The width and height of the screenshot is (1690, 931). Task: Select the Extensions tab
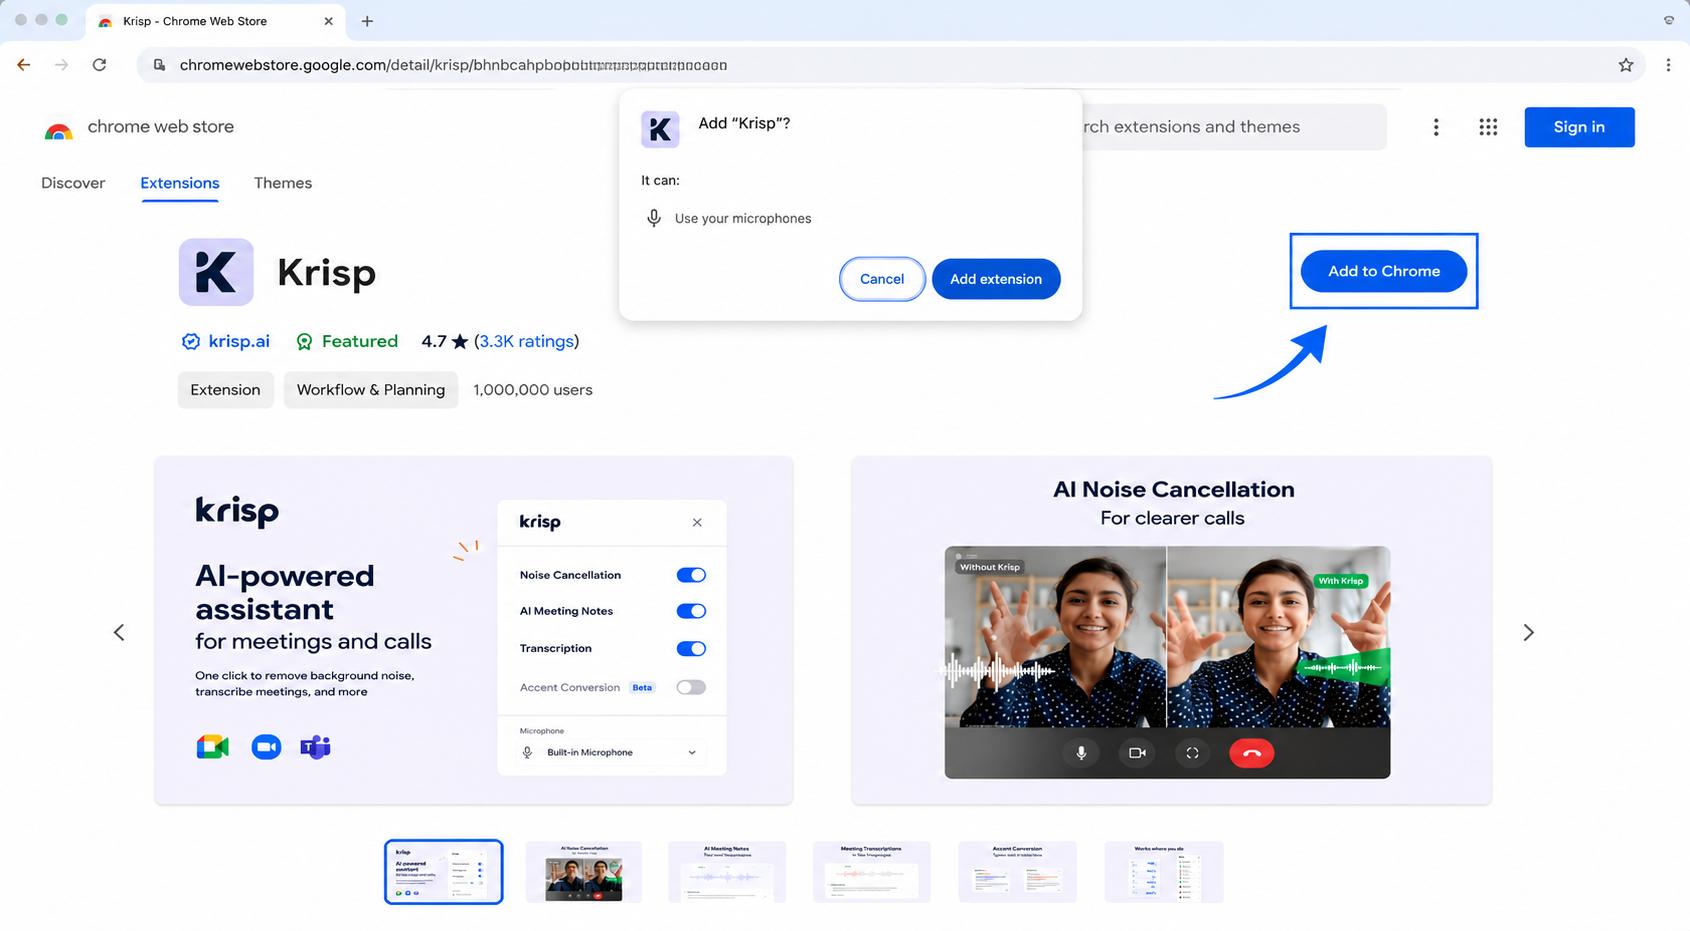(x=180, y=183)
